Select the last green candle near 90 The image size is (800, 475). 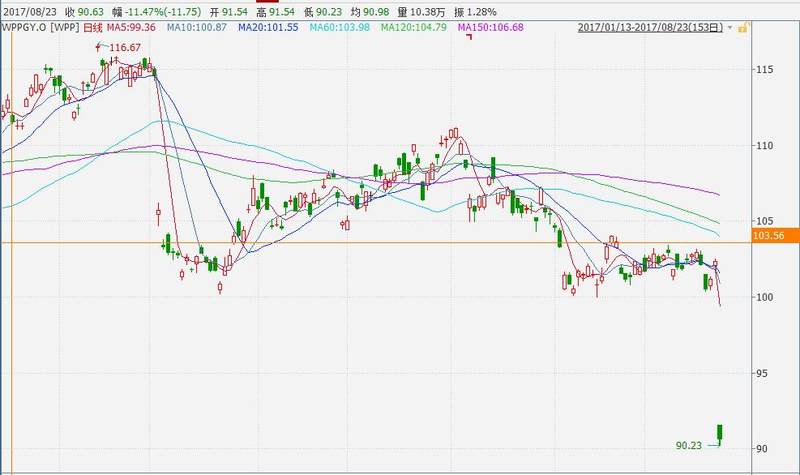[x=719, y=433]
